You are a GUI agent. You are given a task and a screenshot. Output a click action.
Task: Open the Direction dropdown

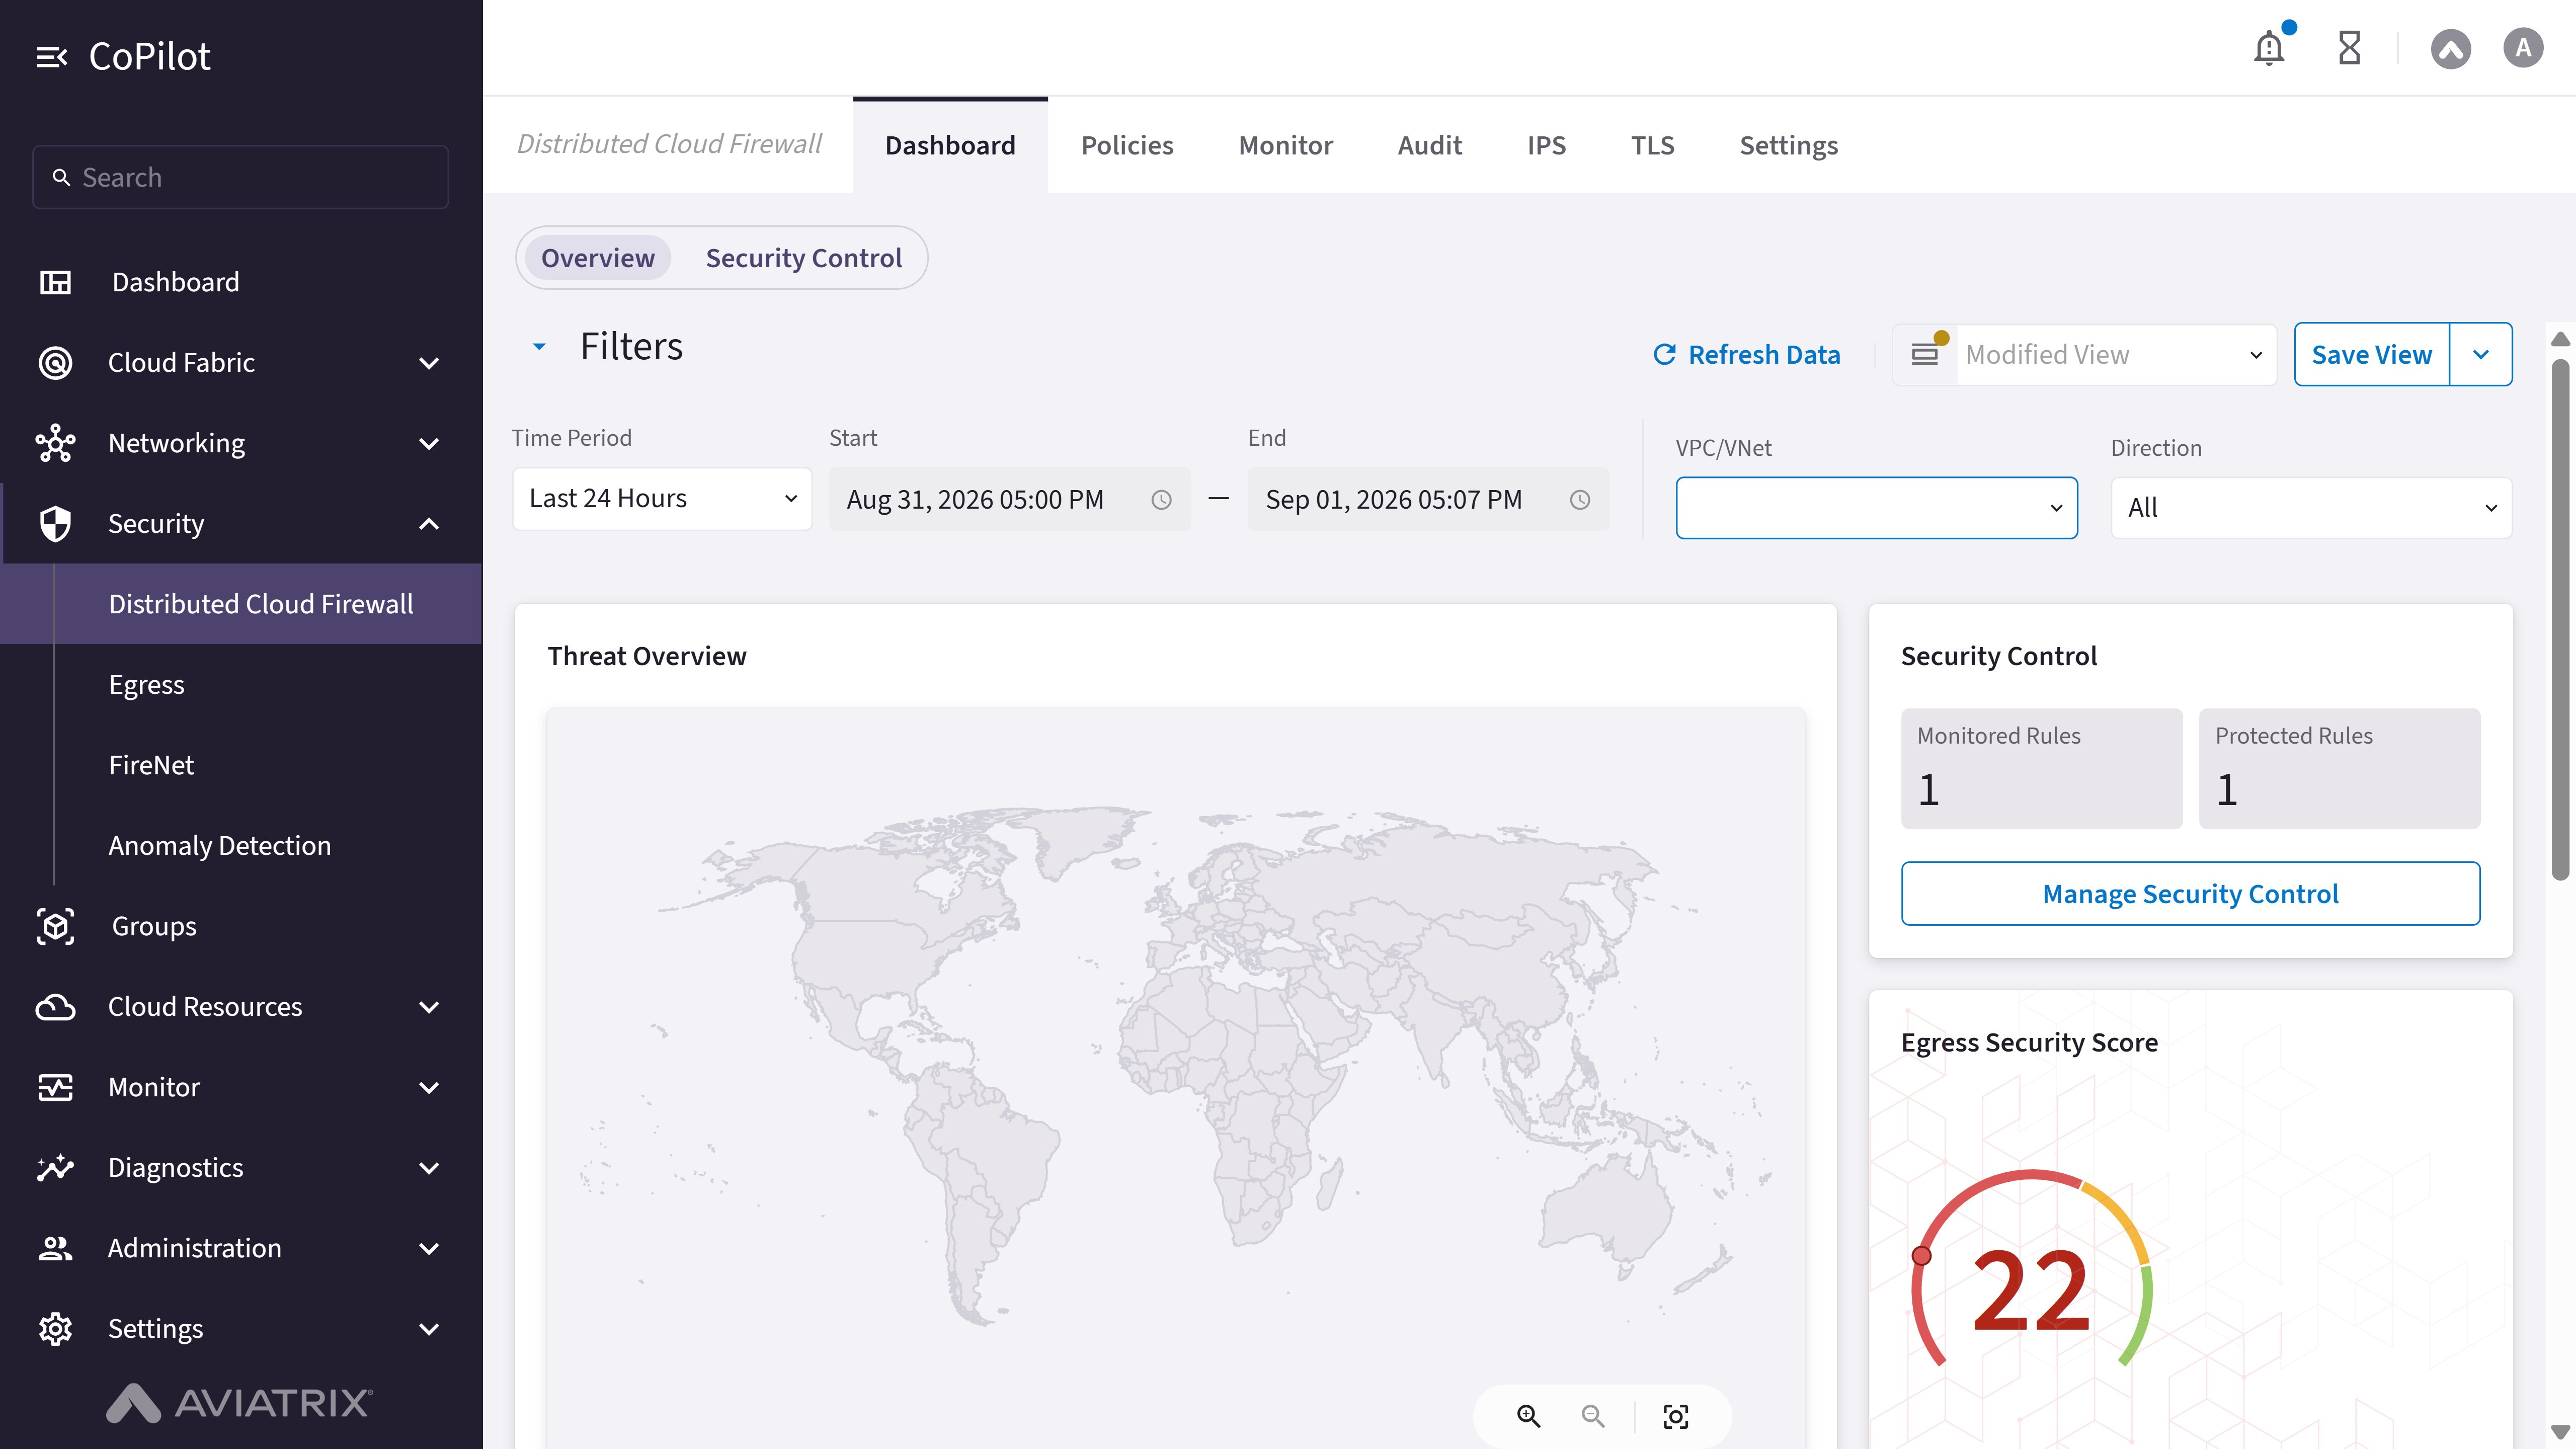click(2311, 508)
